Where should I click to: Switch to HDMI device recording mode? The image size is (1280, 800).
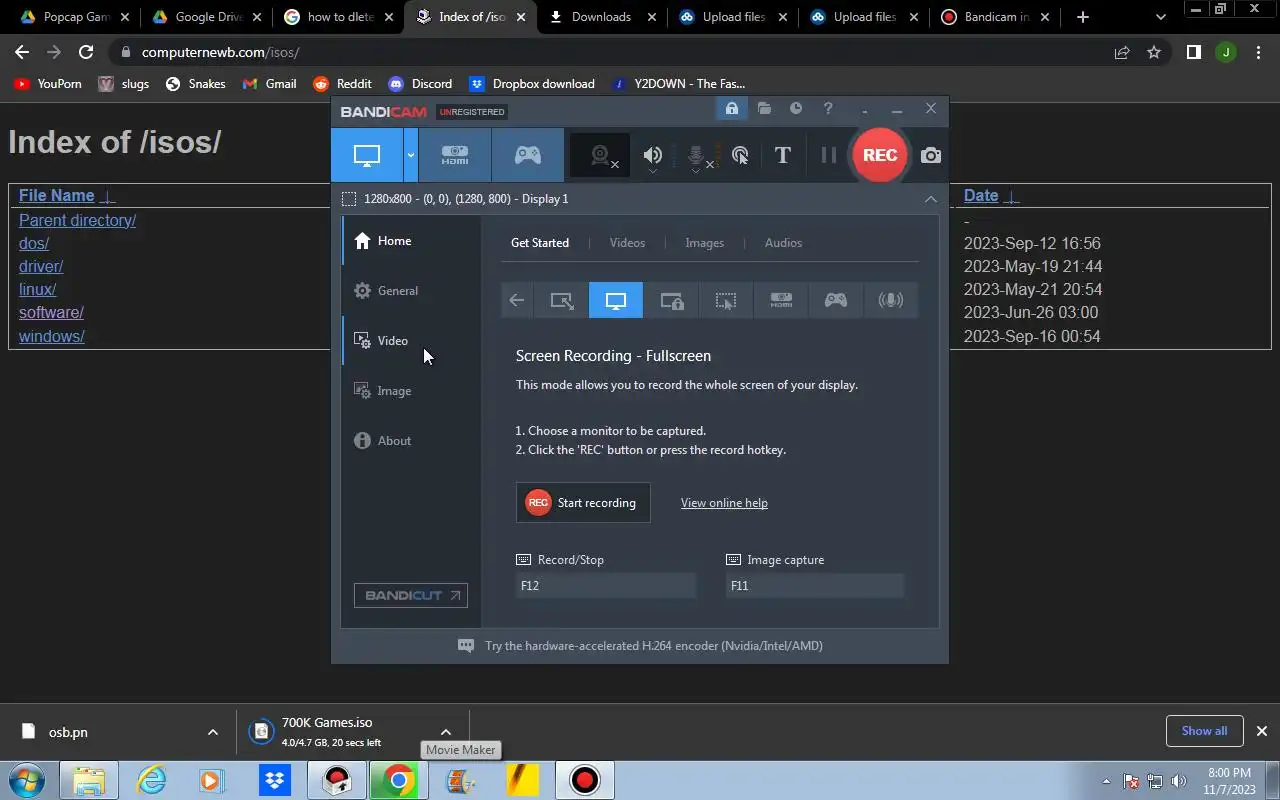click(455, 155)
